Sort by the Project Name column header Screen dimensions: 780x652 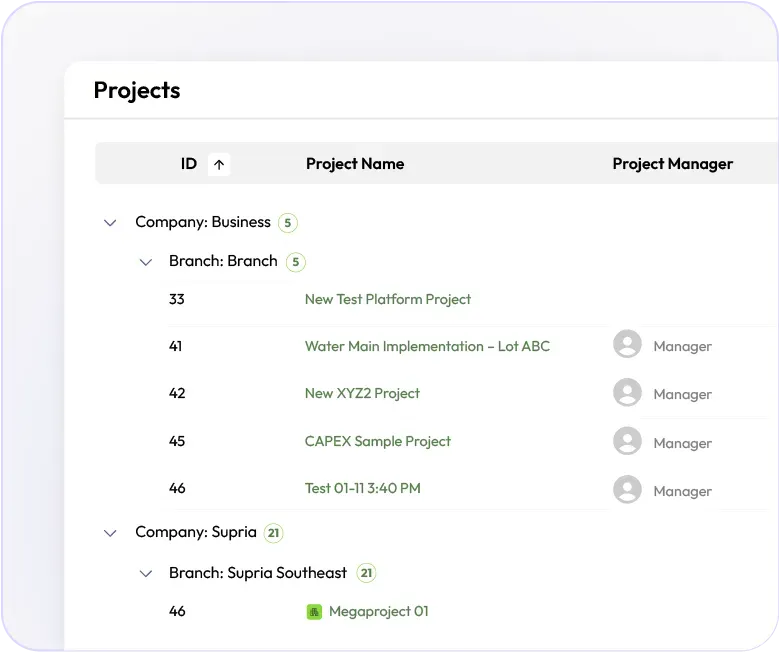[x=355, y=164]
